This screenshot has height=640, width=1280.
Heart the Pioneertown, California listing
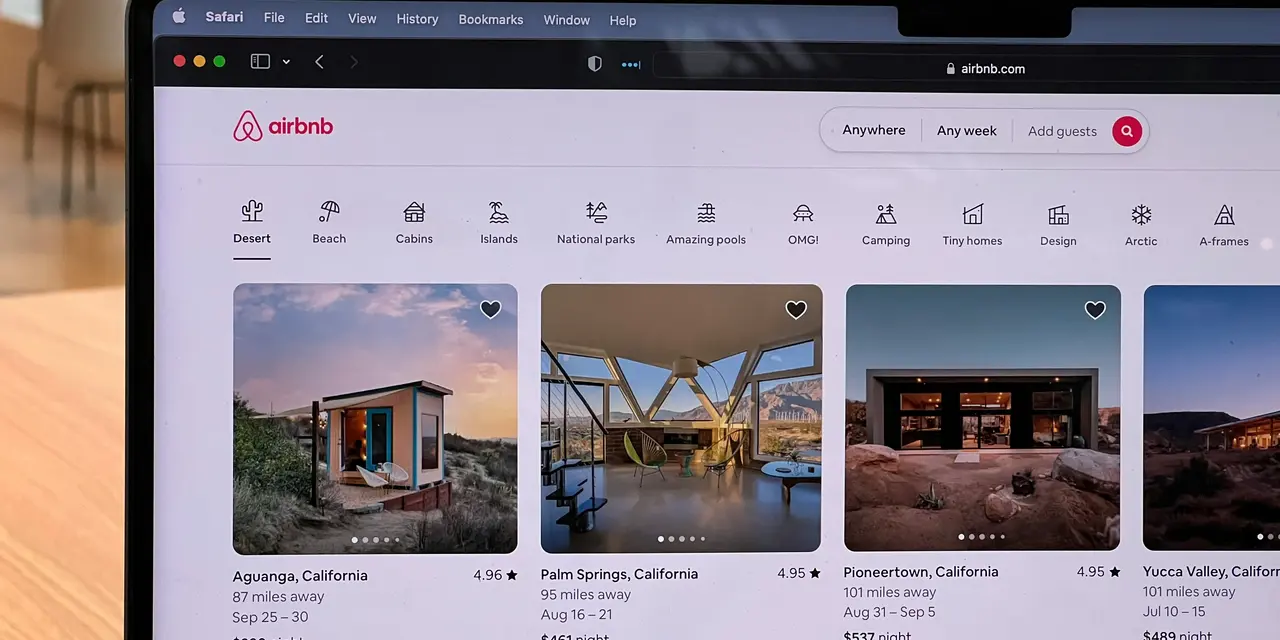(1095, 310)
